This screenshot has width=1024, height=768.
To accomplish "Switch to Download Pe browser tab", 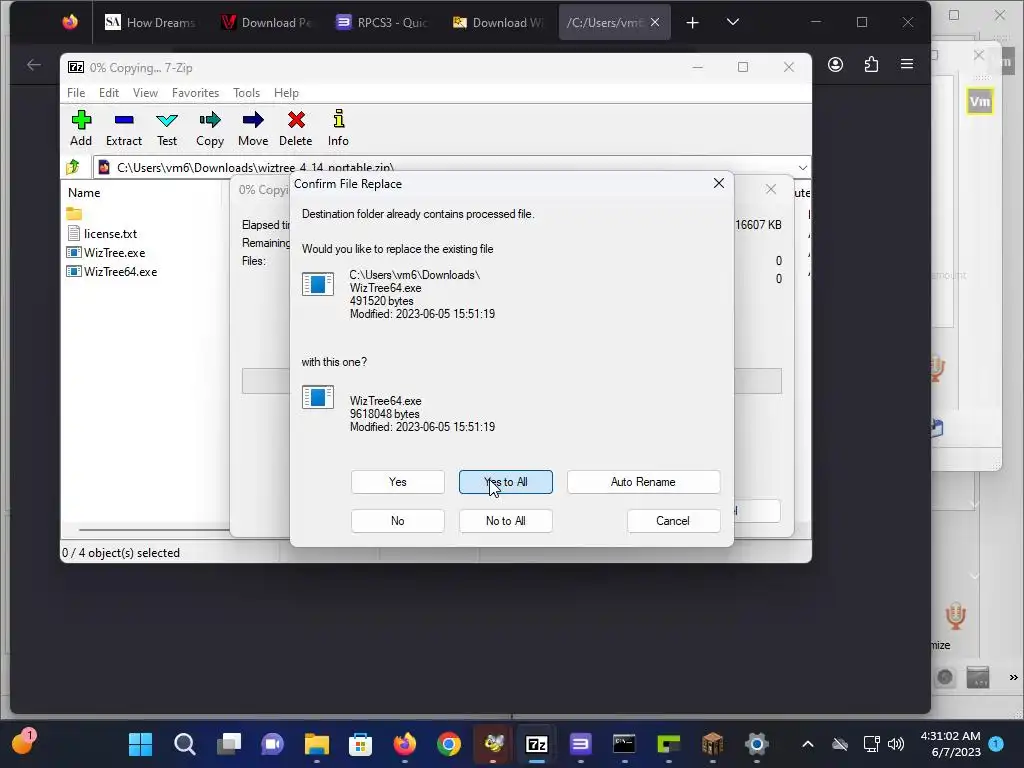I will click(x=266, y=22).
